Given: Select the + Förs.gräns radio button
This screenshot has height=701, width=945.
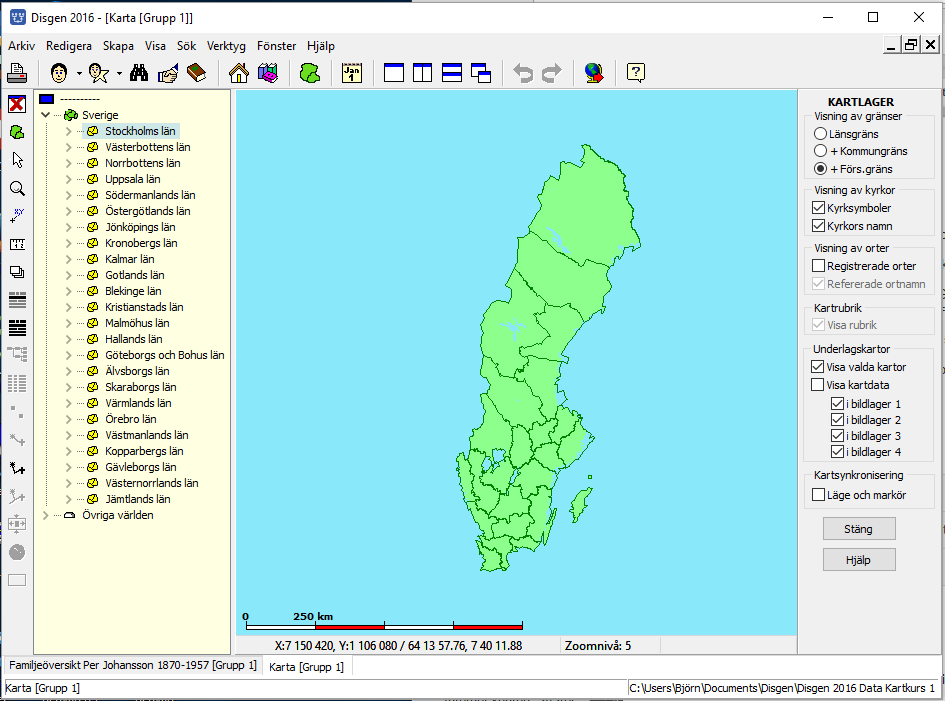Looking at the screenshot, I should click(820, 169).
